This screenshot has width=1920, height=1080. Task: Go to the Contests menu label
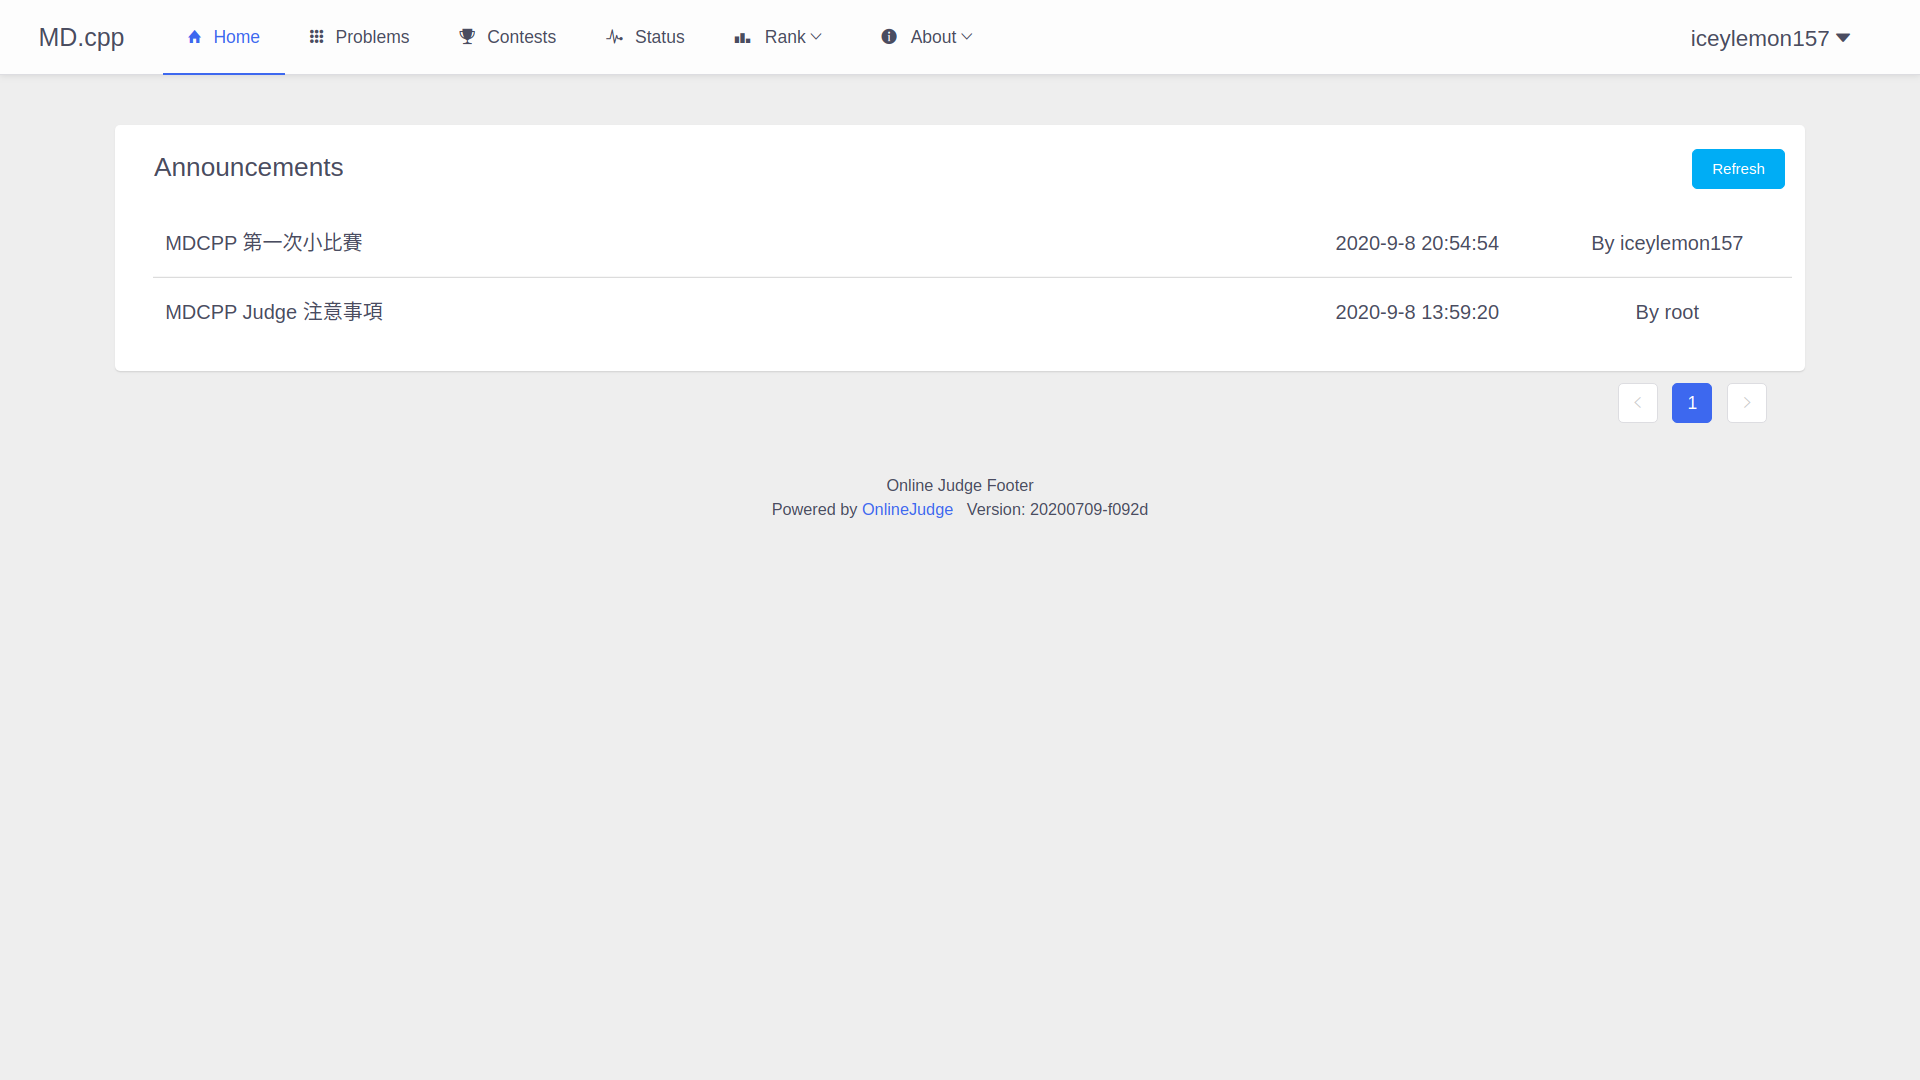(521, 37)
